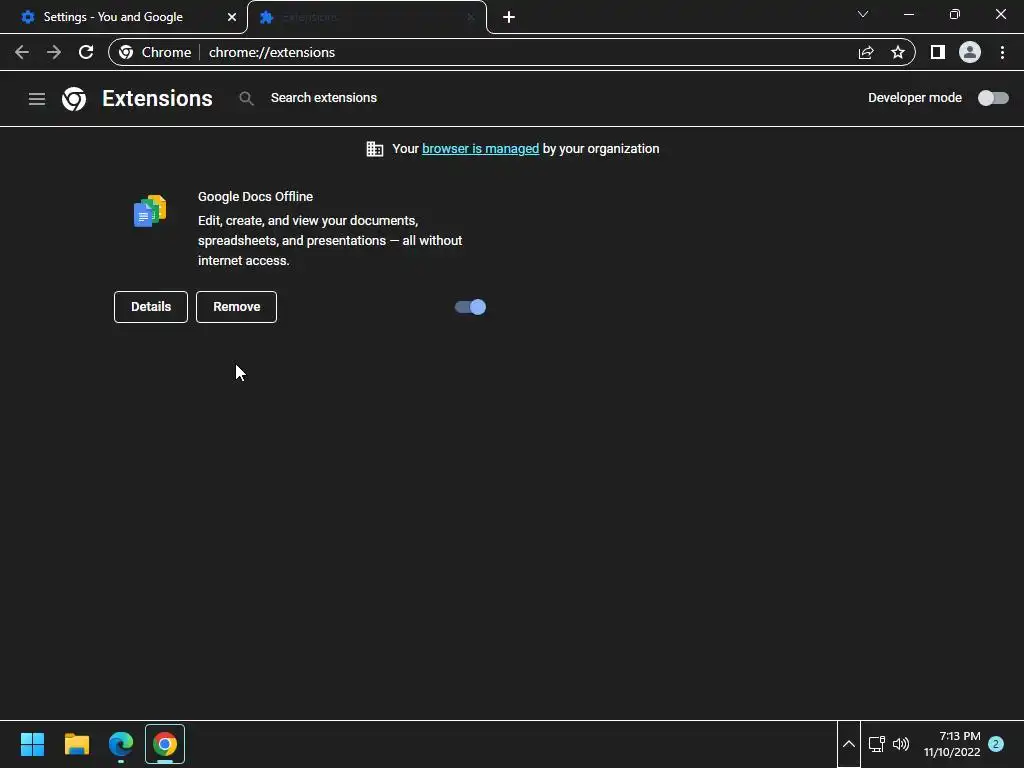Image resolution: width=1024 pixels, height=768 pixels.
Task: Disable the Google Docs Offline extension toggle
Action: (x=470, y=307)
